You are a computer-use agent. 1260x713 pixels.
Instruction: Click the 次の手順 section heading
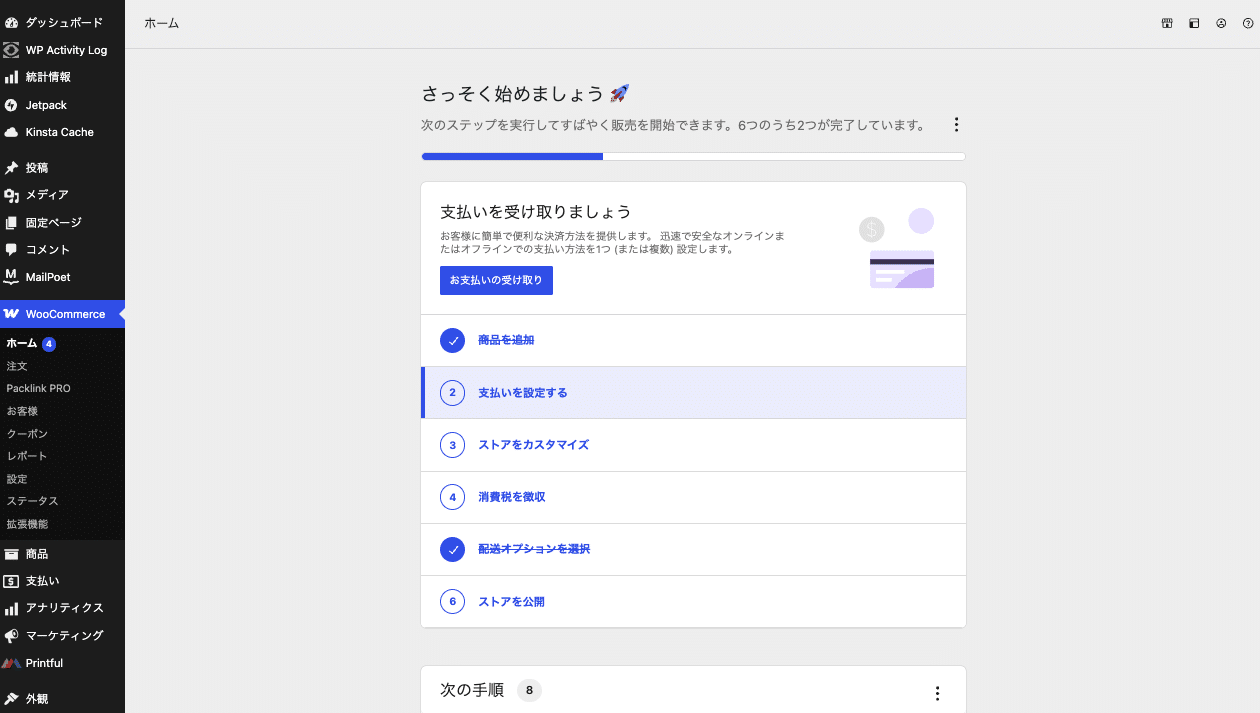(472, 690)
